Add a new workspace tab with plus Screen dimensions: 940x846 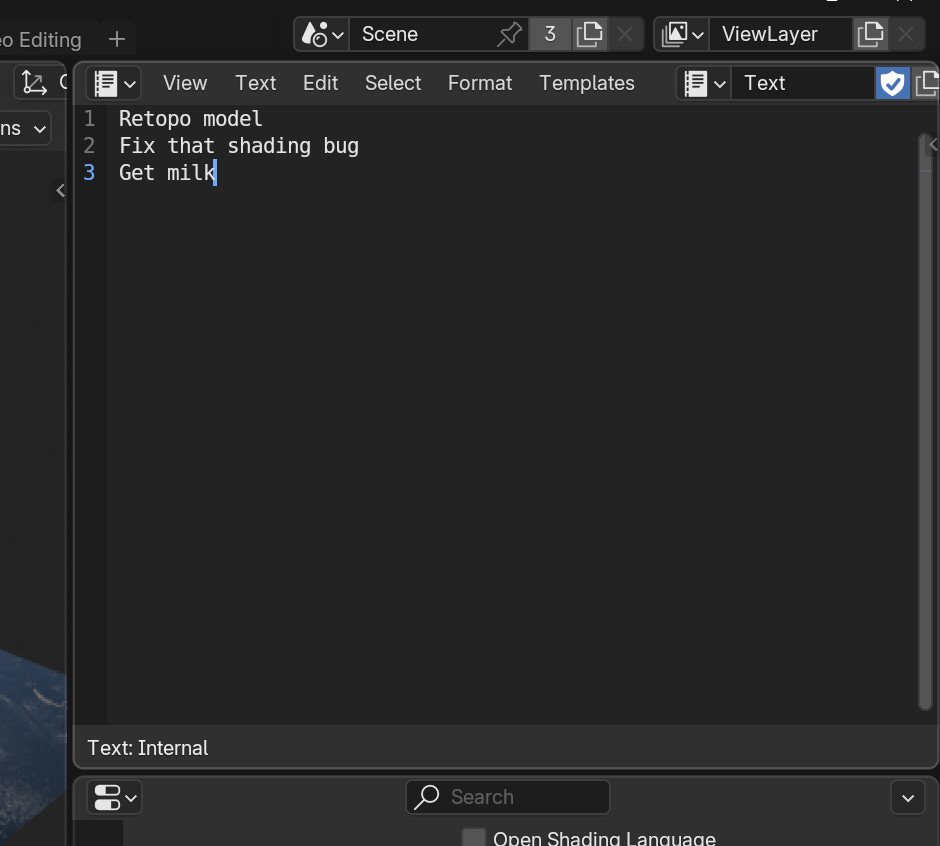[117, 40]
